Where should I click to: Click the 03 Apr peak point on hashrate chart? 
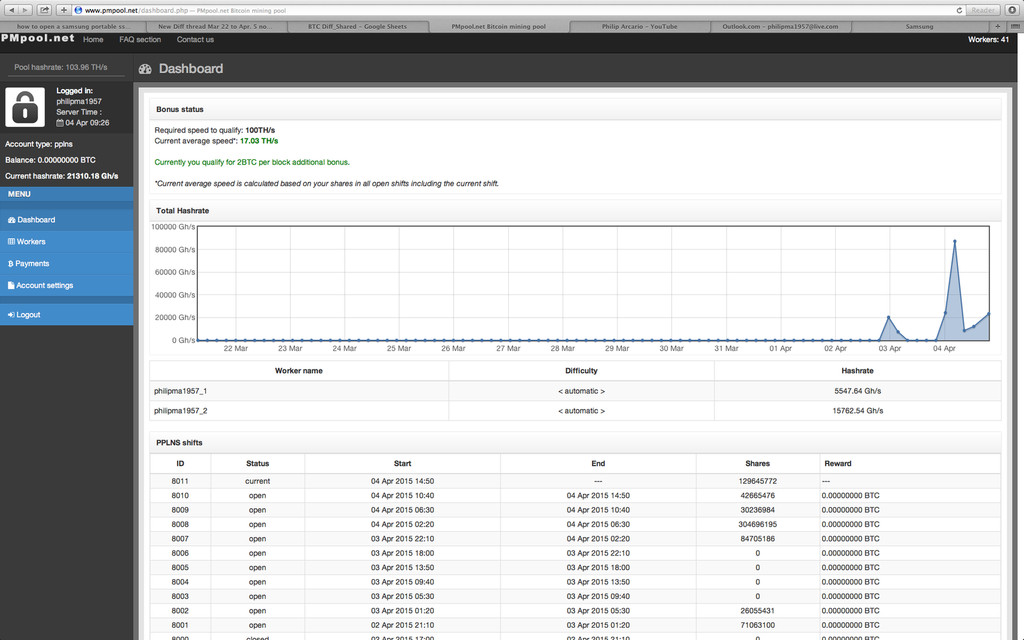(888, 317)
